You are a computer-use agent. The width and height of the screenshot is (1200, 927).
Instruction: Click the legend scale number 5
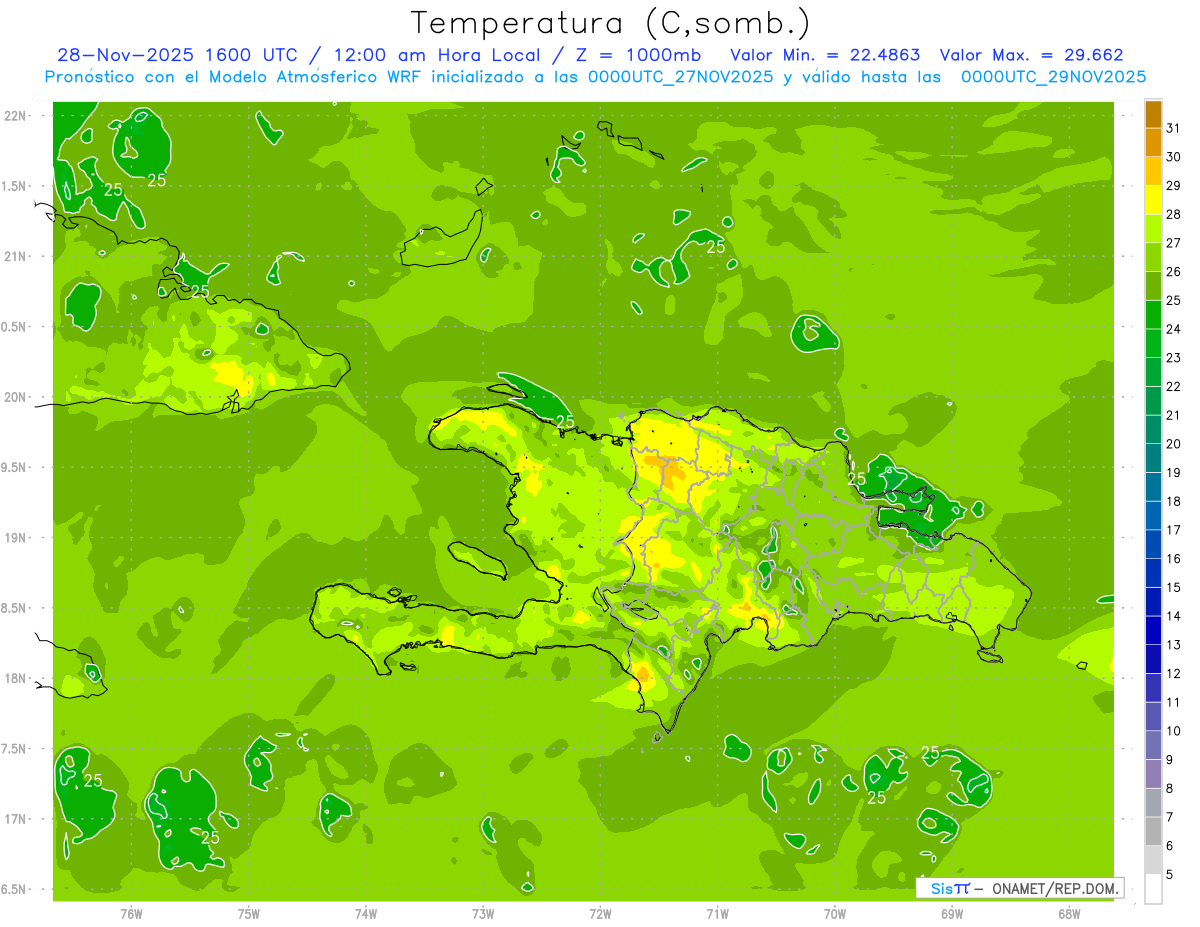click(x=1172, y=875)
